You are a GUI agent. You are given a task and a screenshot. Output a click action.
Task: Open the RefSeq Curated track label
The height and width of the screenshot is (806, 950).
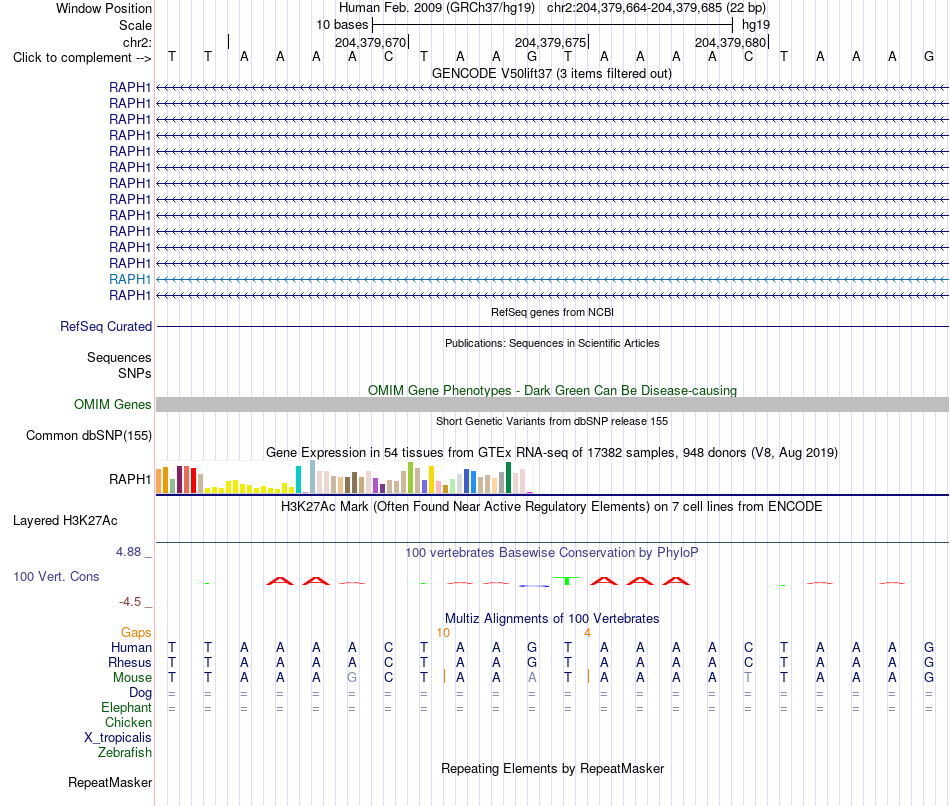tap(105, 326)
